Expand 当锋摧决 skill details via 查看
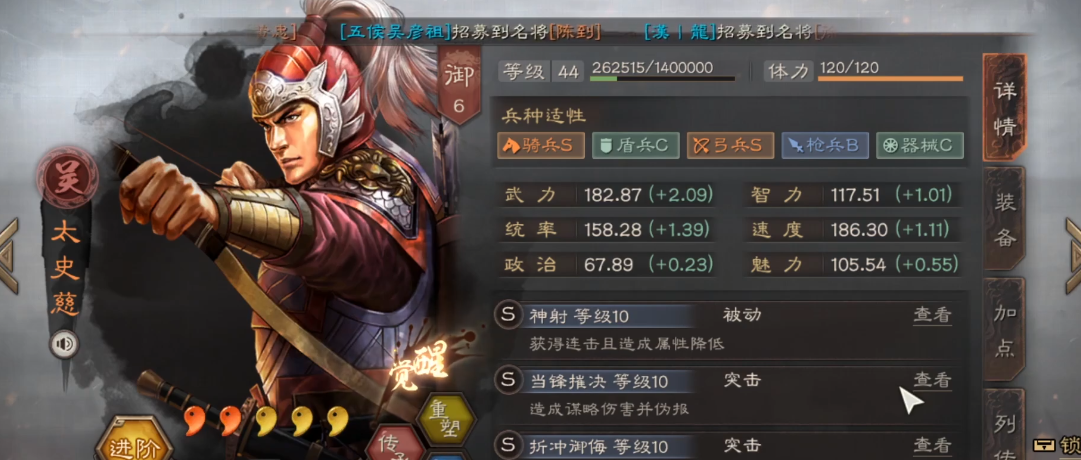Viewport: 1081px width, 460px height. (x=932, y=380)
